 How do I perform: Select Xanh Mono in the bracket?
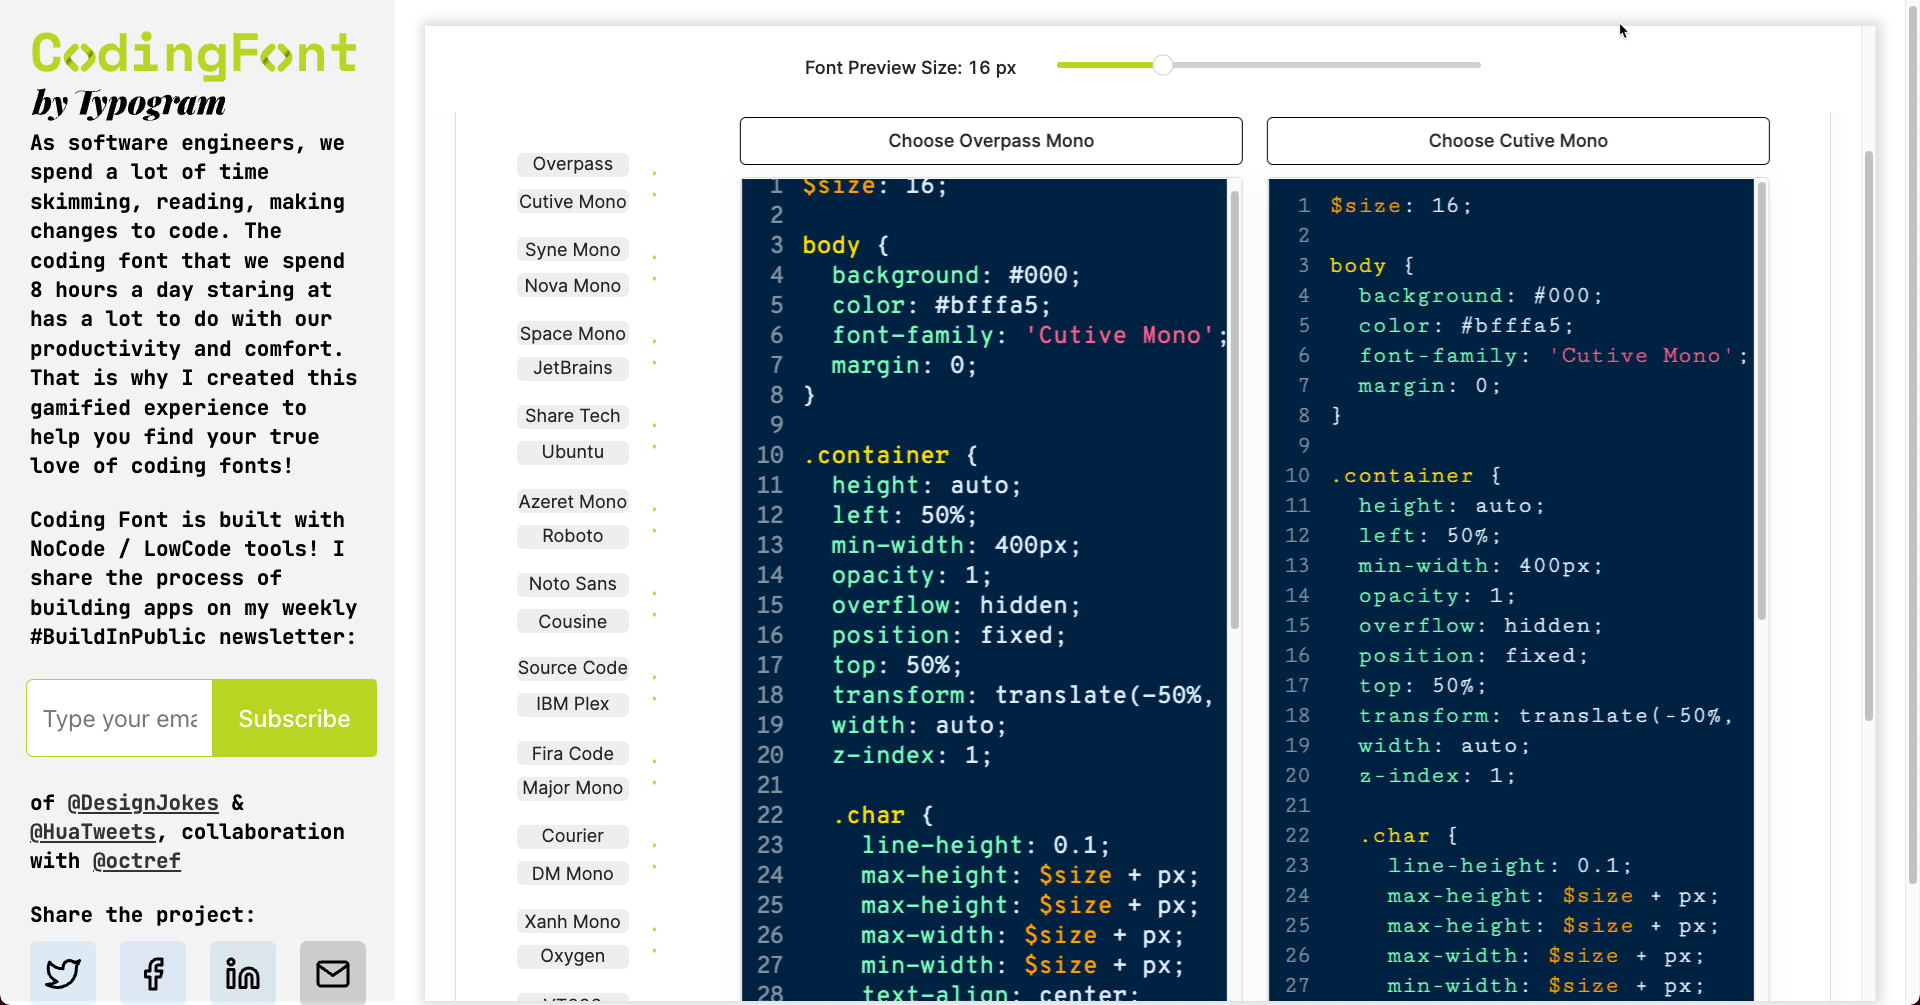click(x=573, y=922)
